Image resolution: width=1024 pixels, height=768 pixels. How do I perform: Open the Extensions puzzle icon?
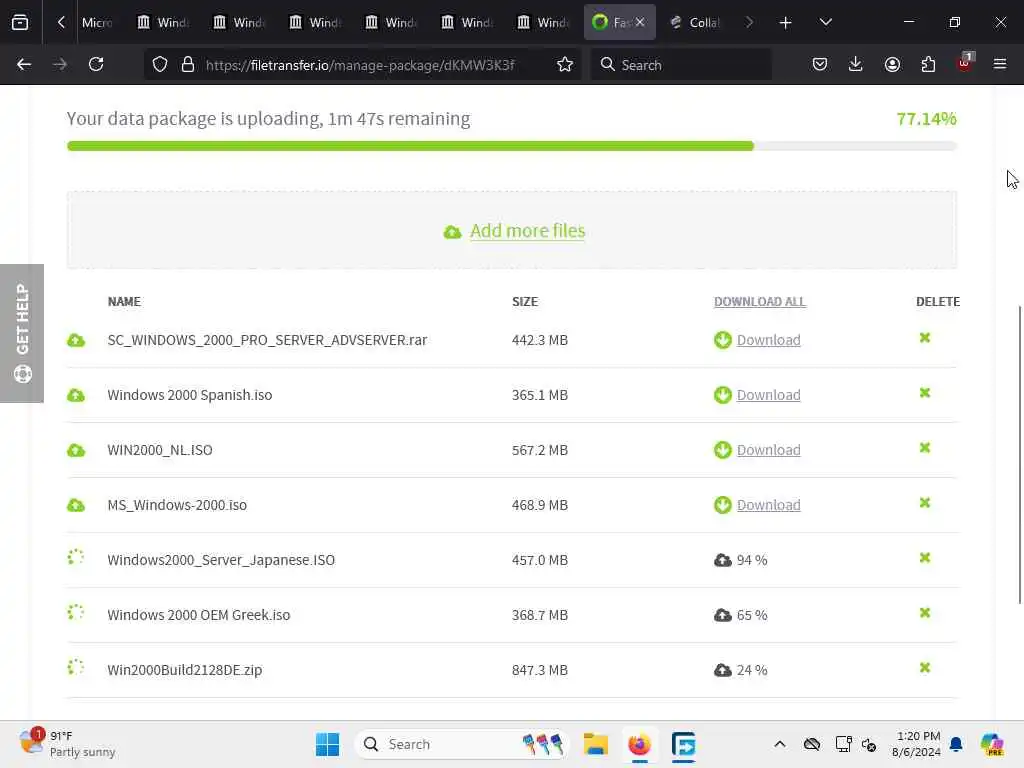click(x=928, y=65)
